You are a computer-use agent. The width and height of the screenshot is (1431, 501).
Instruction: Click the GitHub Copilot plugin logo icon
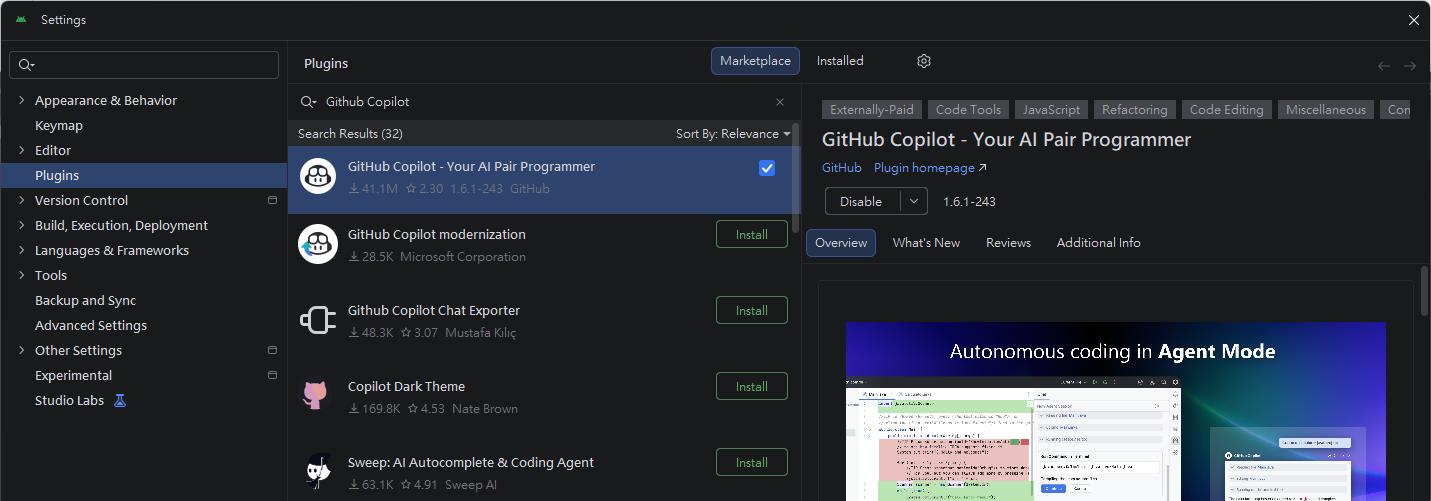coord(318,177)
